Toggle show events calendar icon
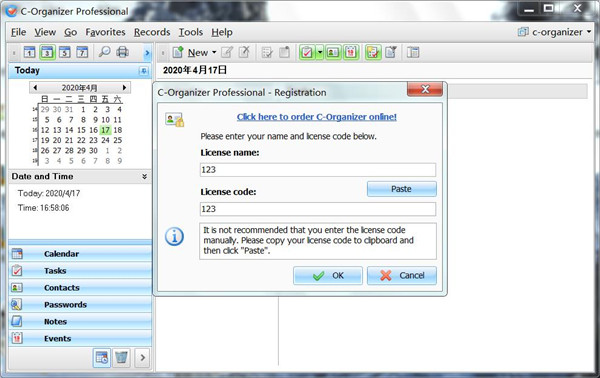The width and height of the screenshot is (600, 378). point(351,52)
